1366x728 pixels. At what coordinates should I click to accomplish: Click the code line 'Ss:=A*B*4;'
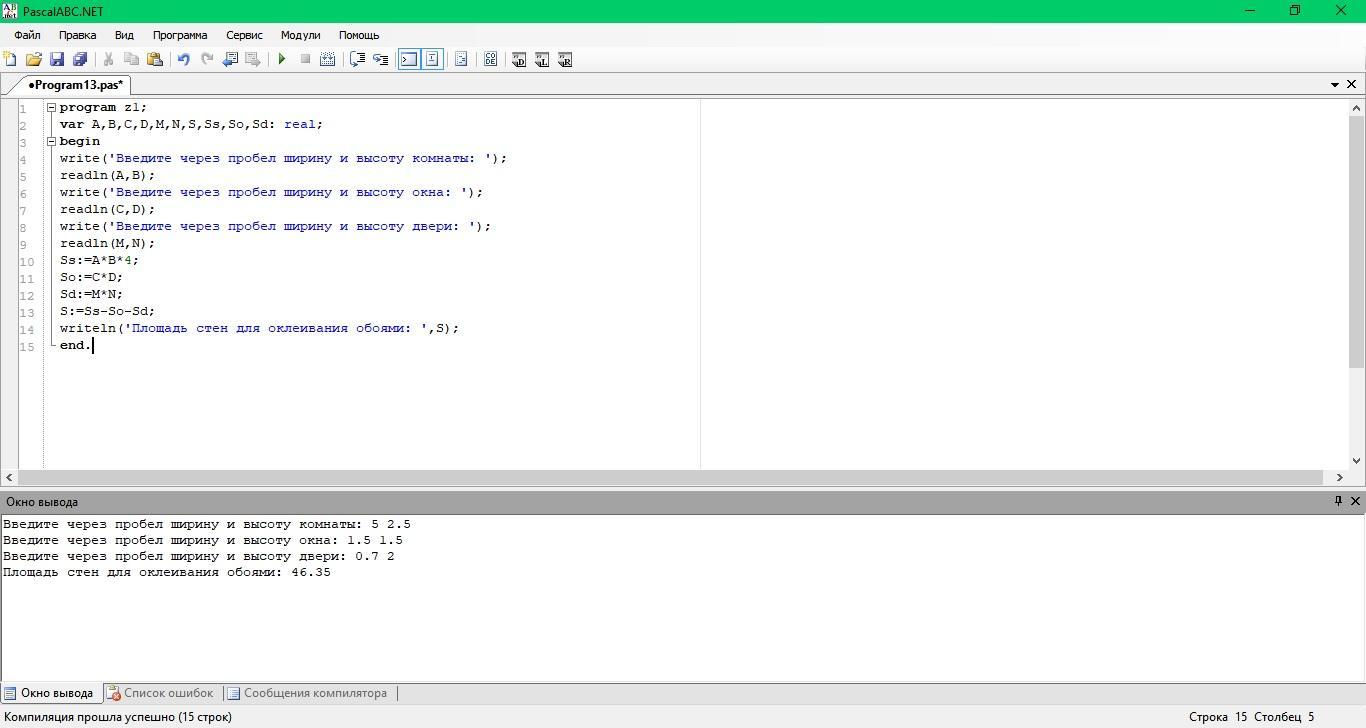99,260
